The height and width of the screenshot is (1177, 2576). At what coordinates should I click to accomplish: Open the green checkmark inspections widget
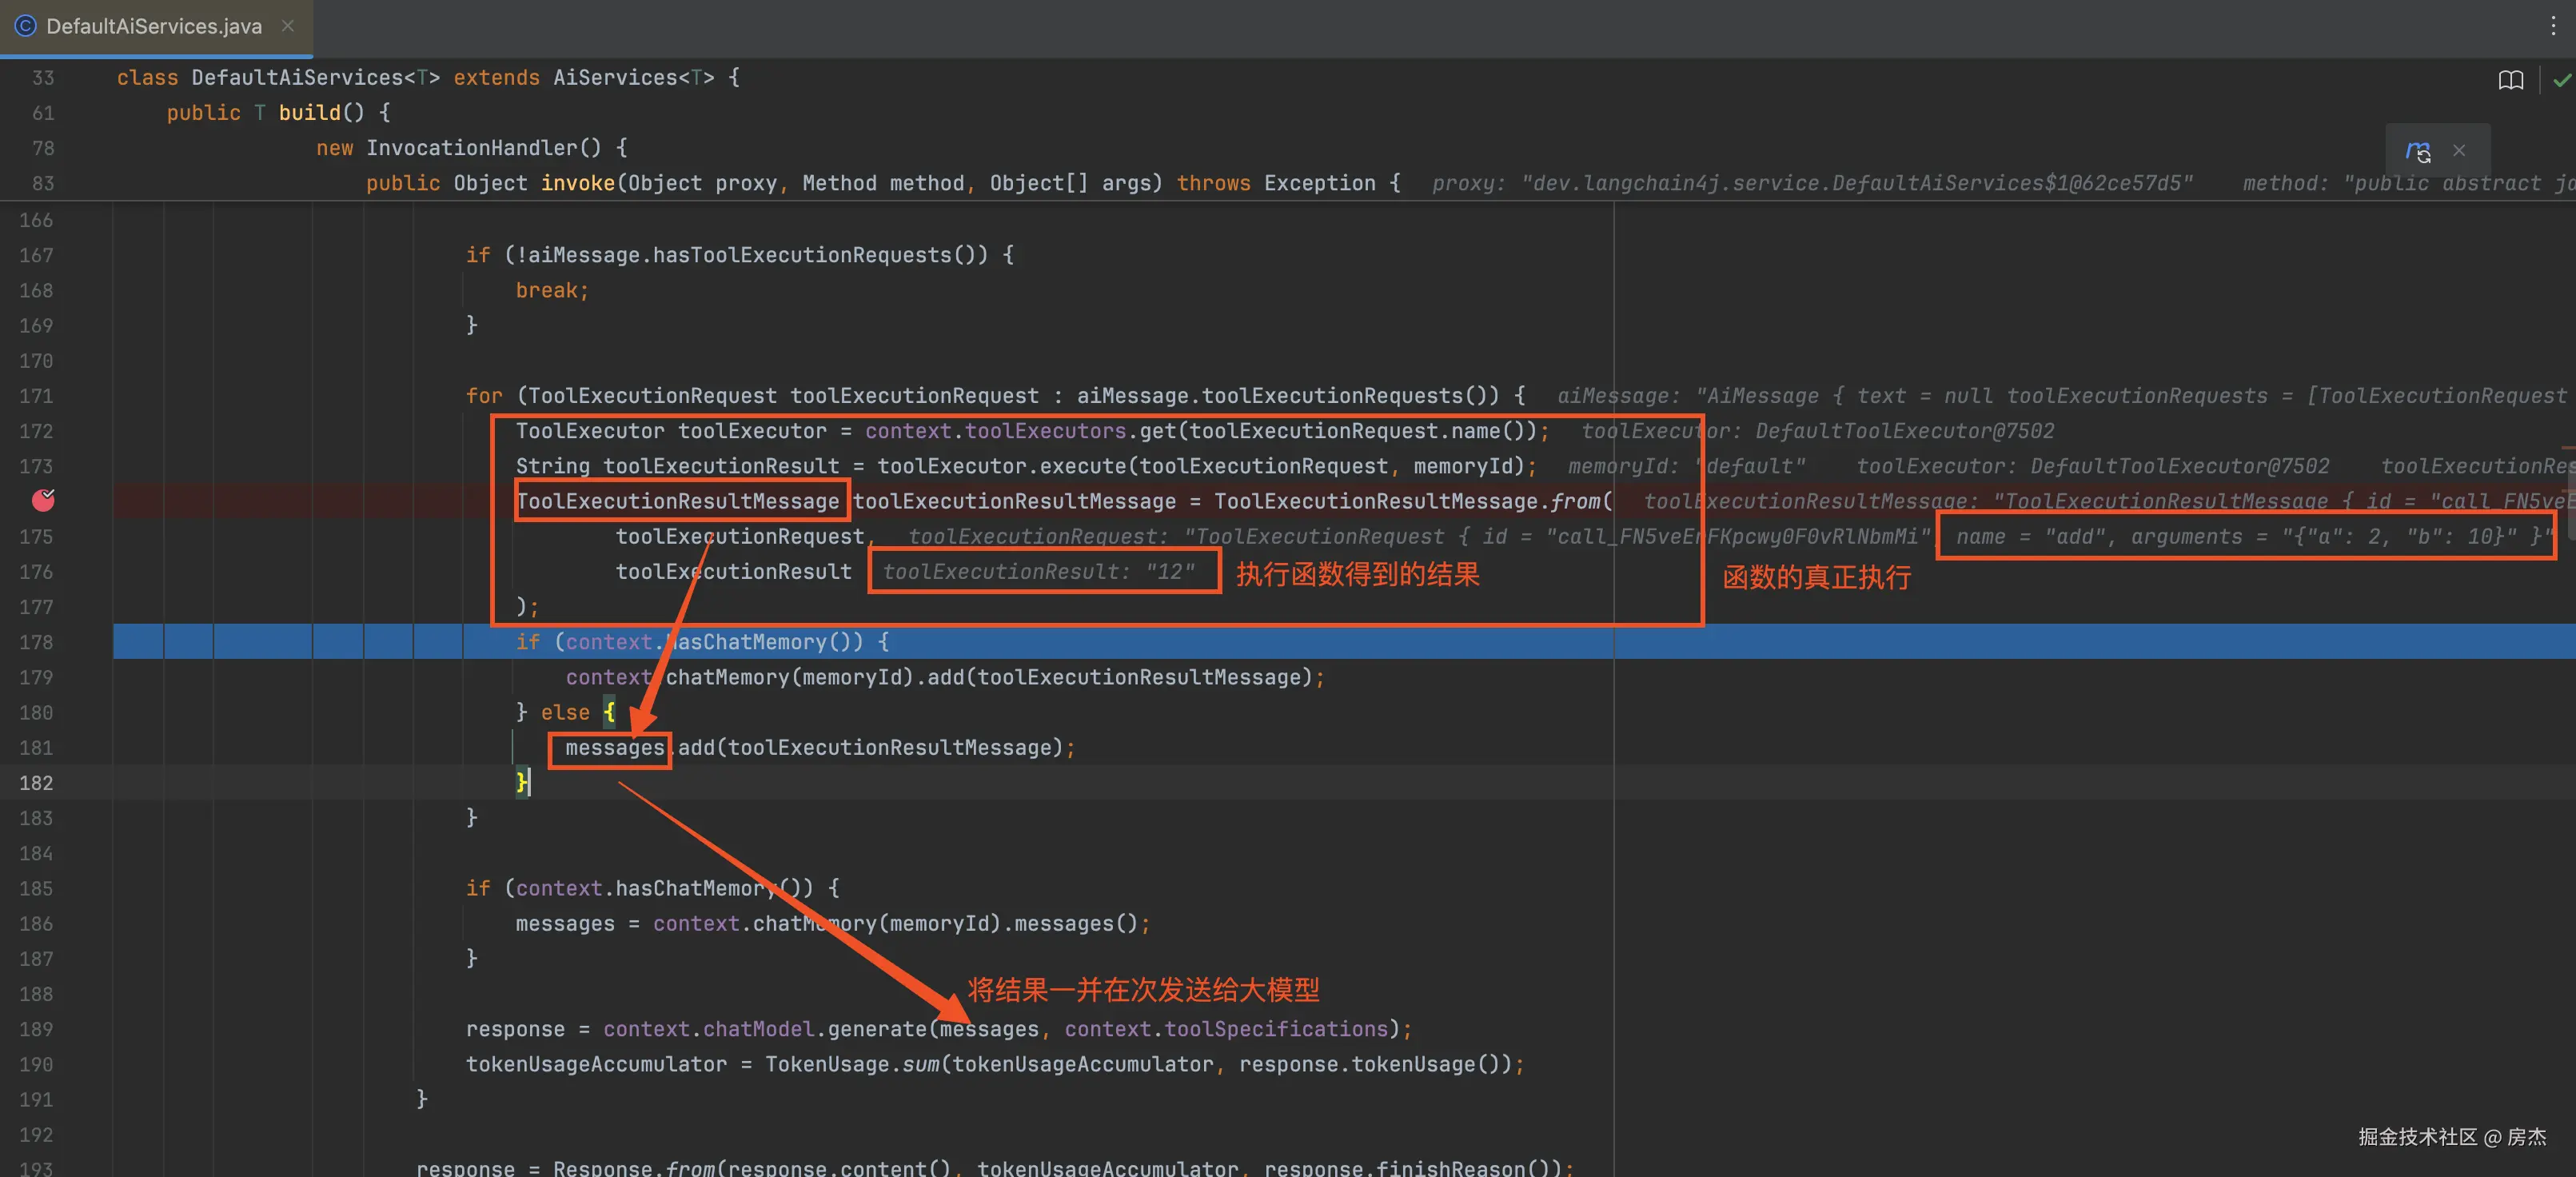tap(2561, 80)
